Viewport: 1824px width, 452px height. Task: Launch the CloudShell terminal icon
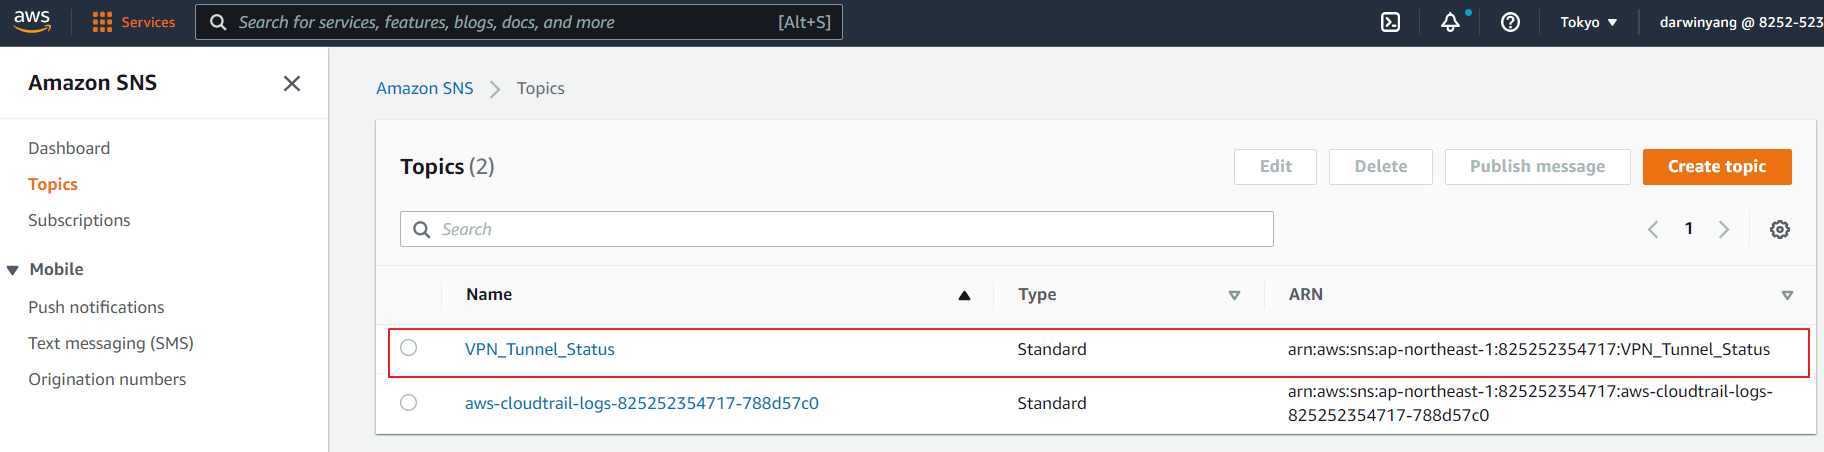pos(1390,22)
